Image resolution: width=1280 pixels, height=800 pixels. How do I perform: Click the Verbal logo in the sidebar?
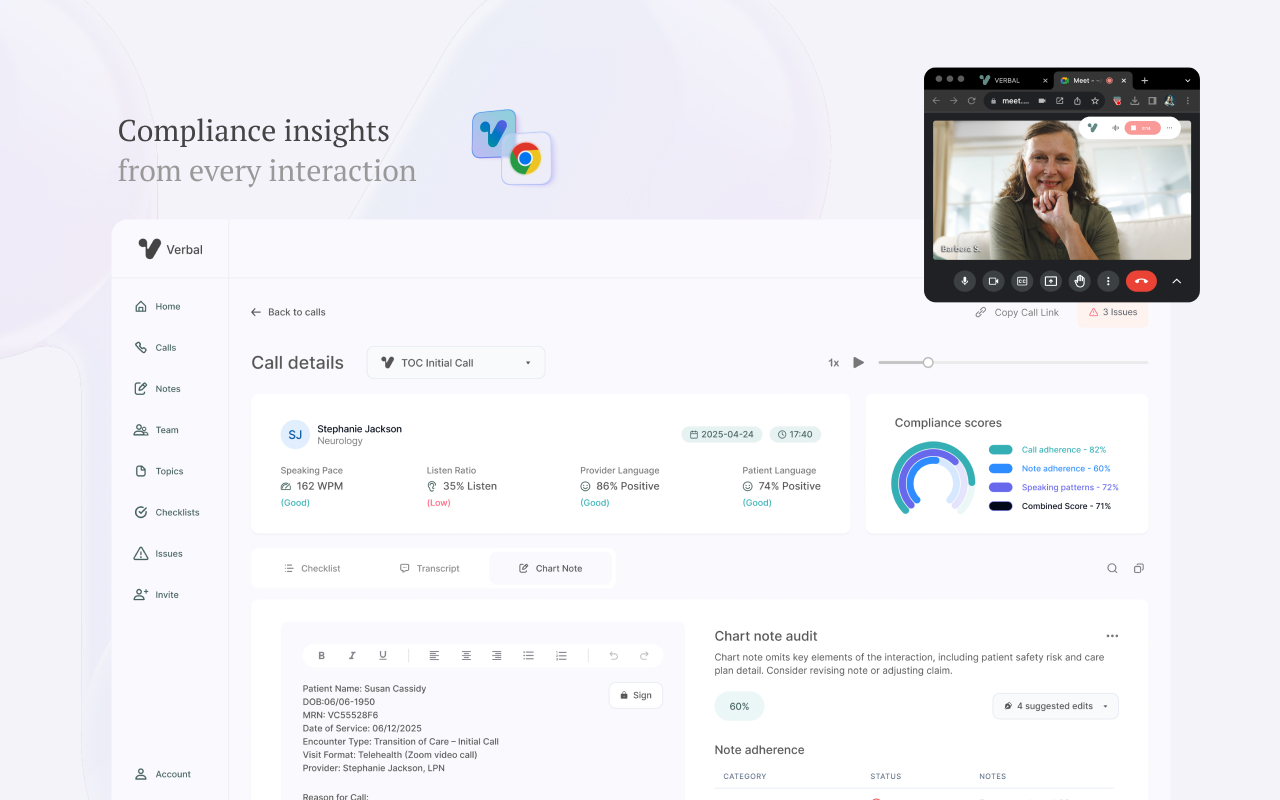(171, 249)
